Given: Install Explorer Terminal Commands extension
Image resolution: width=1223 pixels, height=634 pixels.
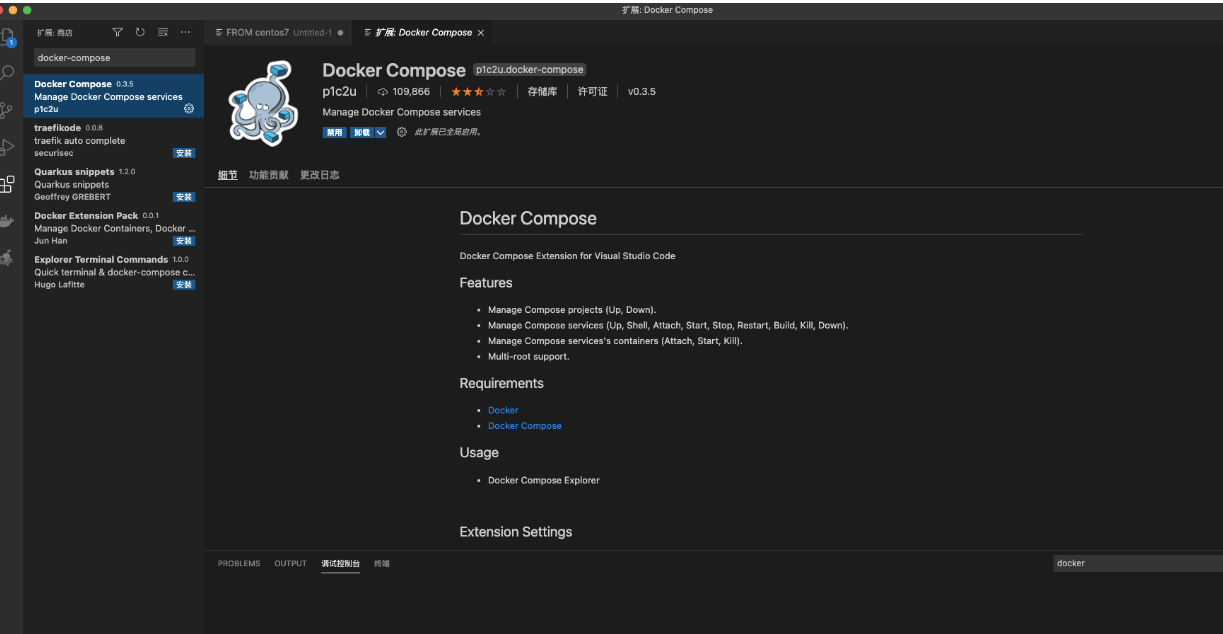Looking at the screenshot, I should point(184,285).
